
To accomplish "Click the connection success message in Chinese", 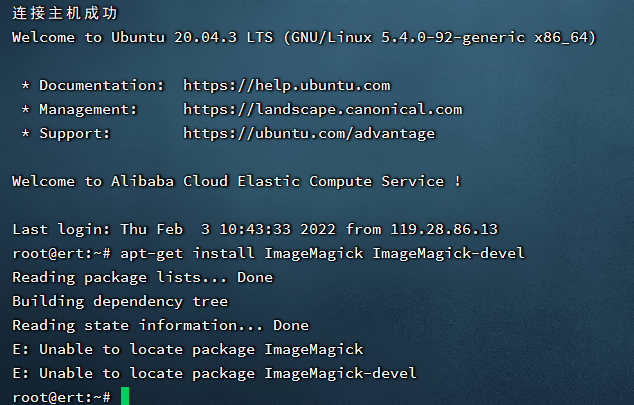I will [65, 13].
